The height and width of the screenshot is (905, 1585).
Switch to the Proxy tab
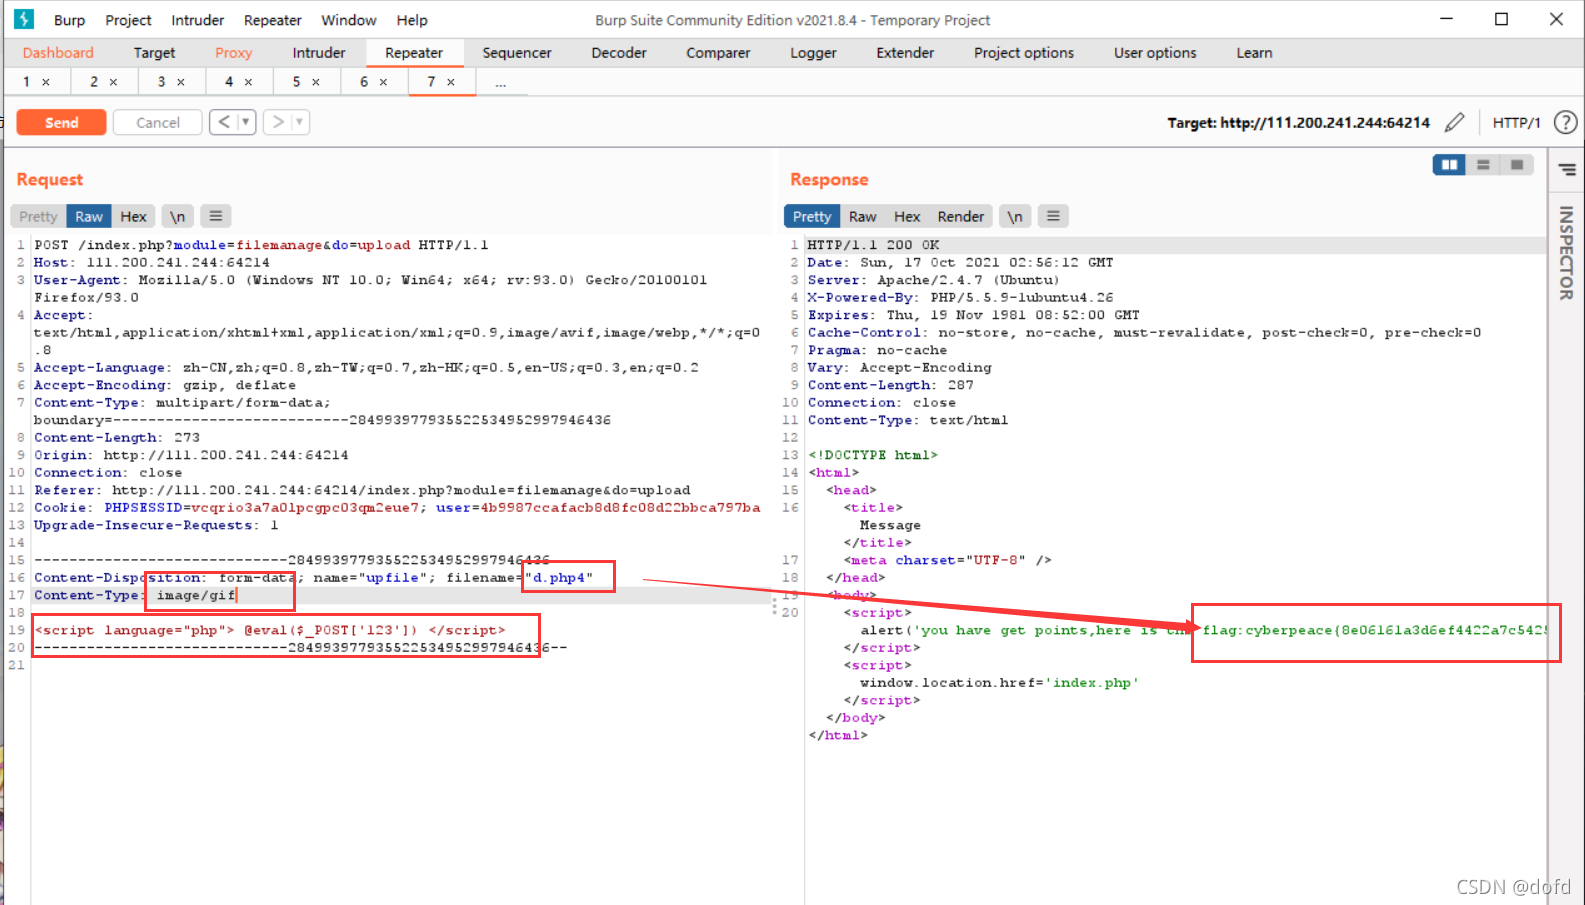click(233, 53)
